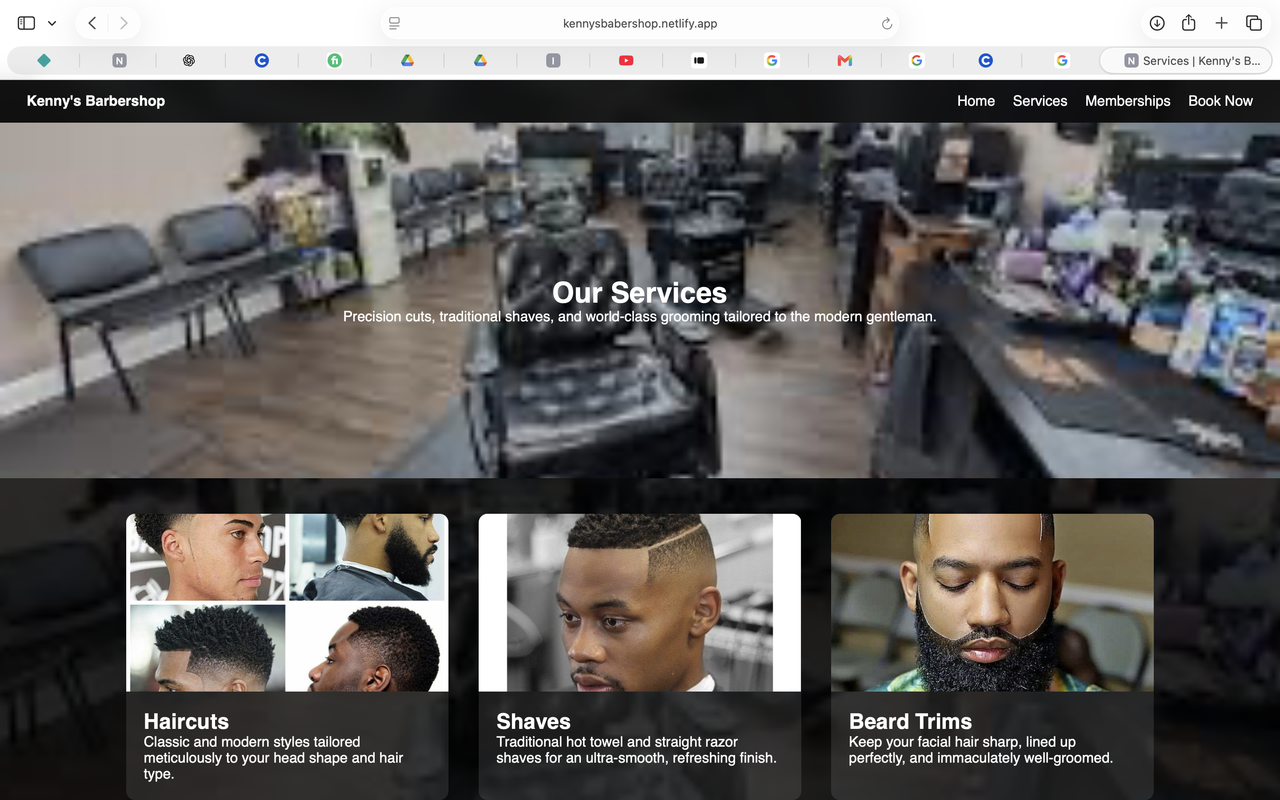Click the Shaves card photo
Viewport: 1280px width, 800px height.
coord(640,603)
